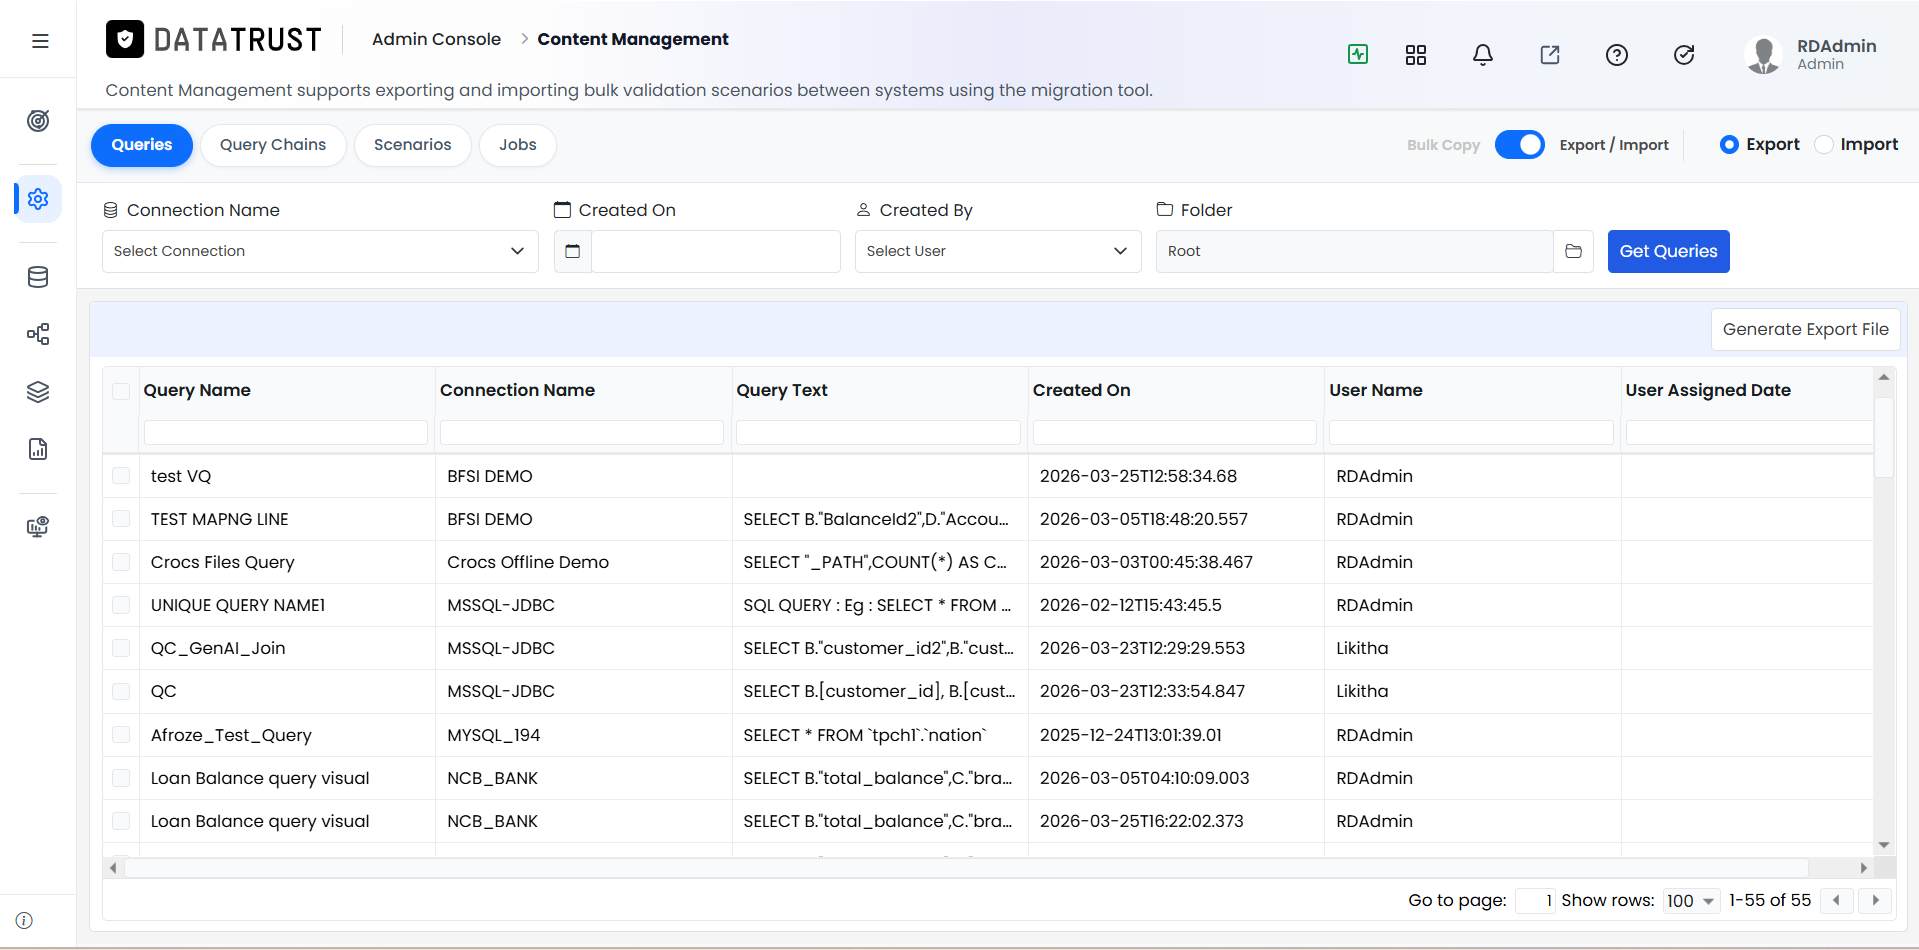Image resolution: width=1919 pixels, height=950 pixels.
Task: Sort by Connection Name column header
Action: click(517, 390)
